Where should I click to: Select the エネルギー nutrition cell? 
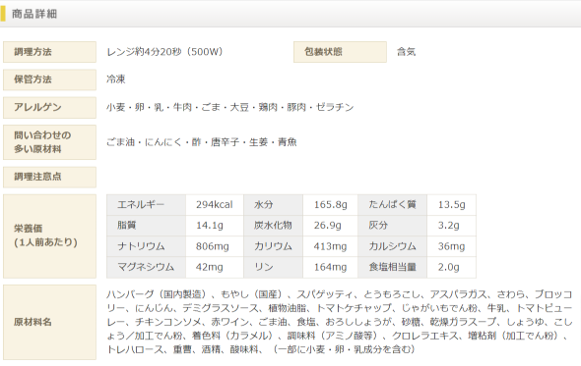tap(146, 205)
